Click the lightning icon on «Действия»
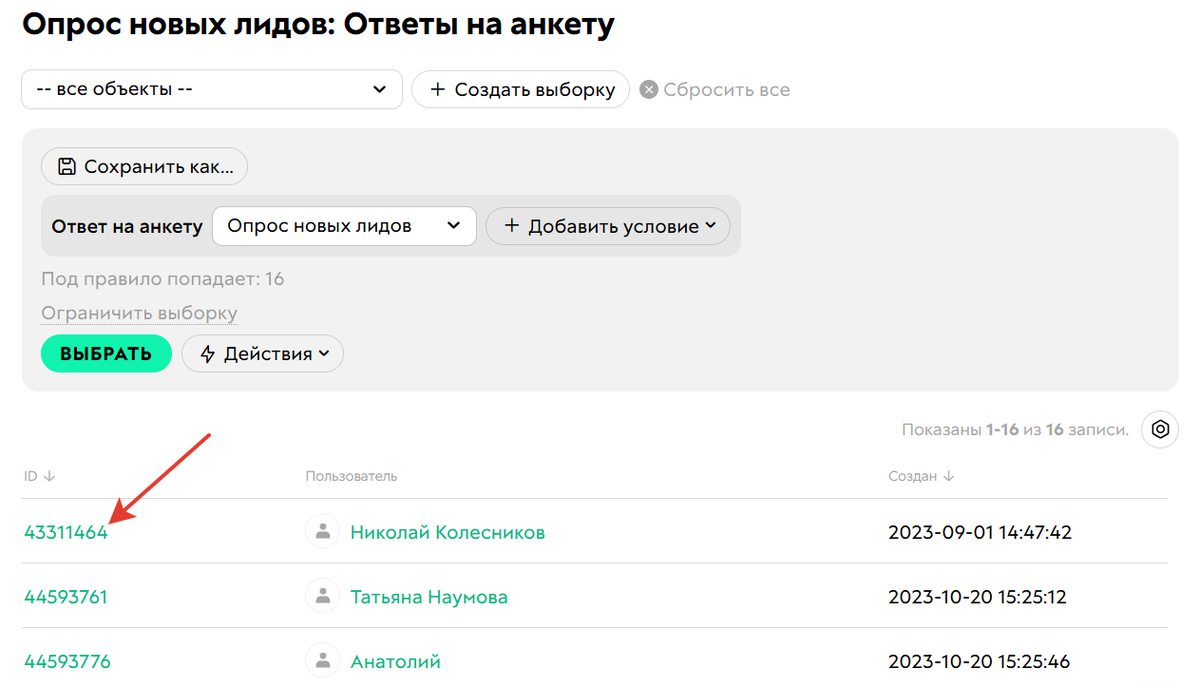1200x687 pixels. click(208, 353)
